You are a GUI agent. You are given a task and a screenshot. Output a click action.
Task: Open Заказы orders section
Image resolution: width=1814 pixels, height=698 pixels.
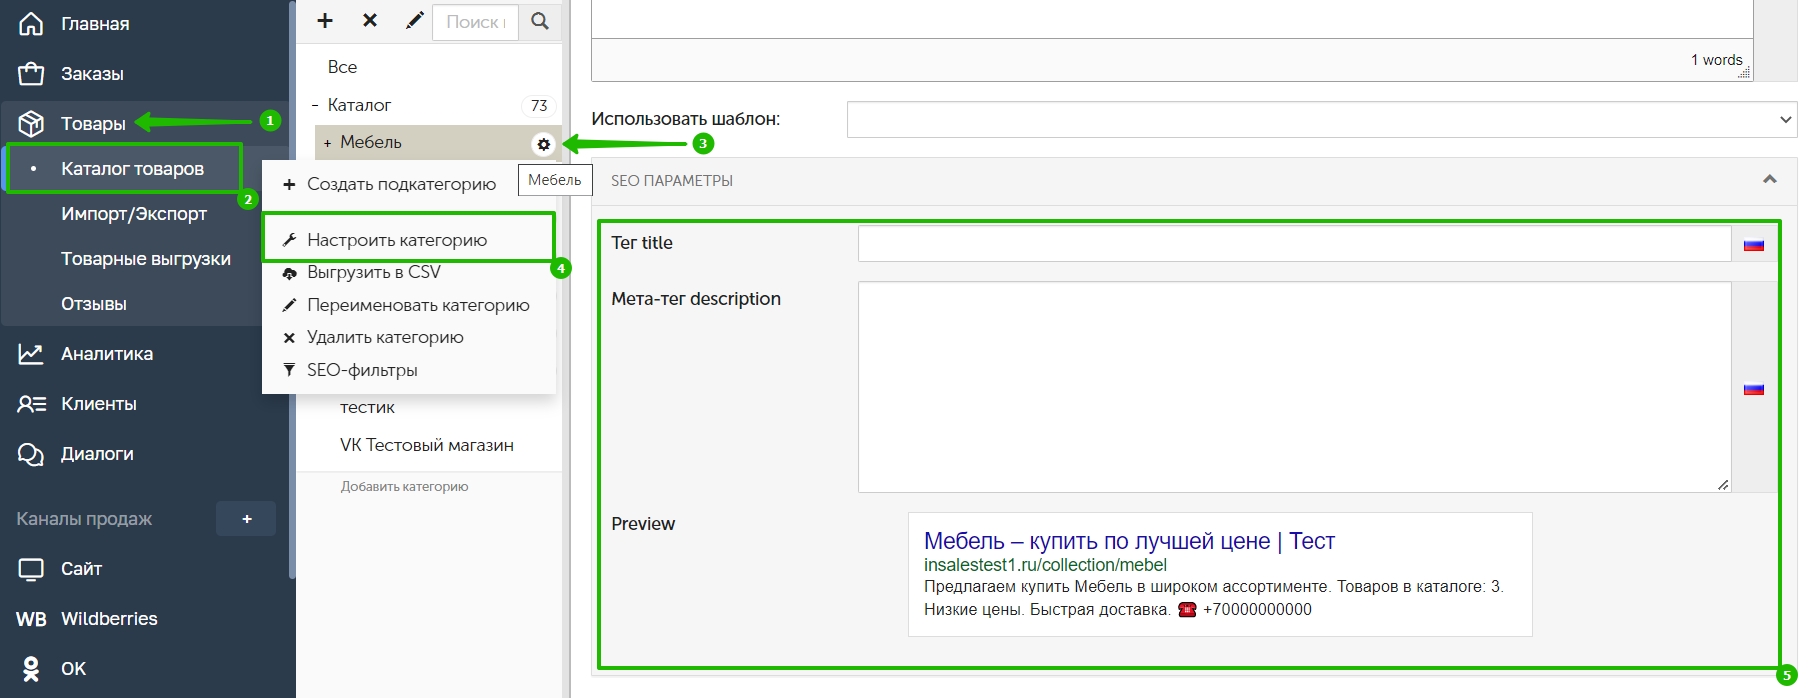(91, 74)
